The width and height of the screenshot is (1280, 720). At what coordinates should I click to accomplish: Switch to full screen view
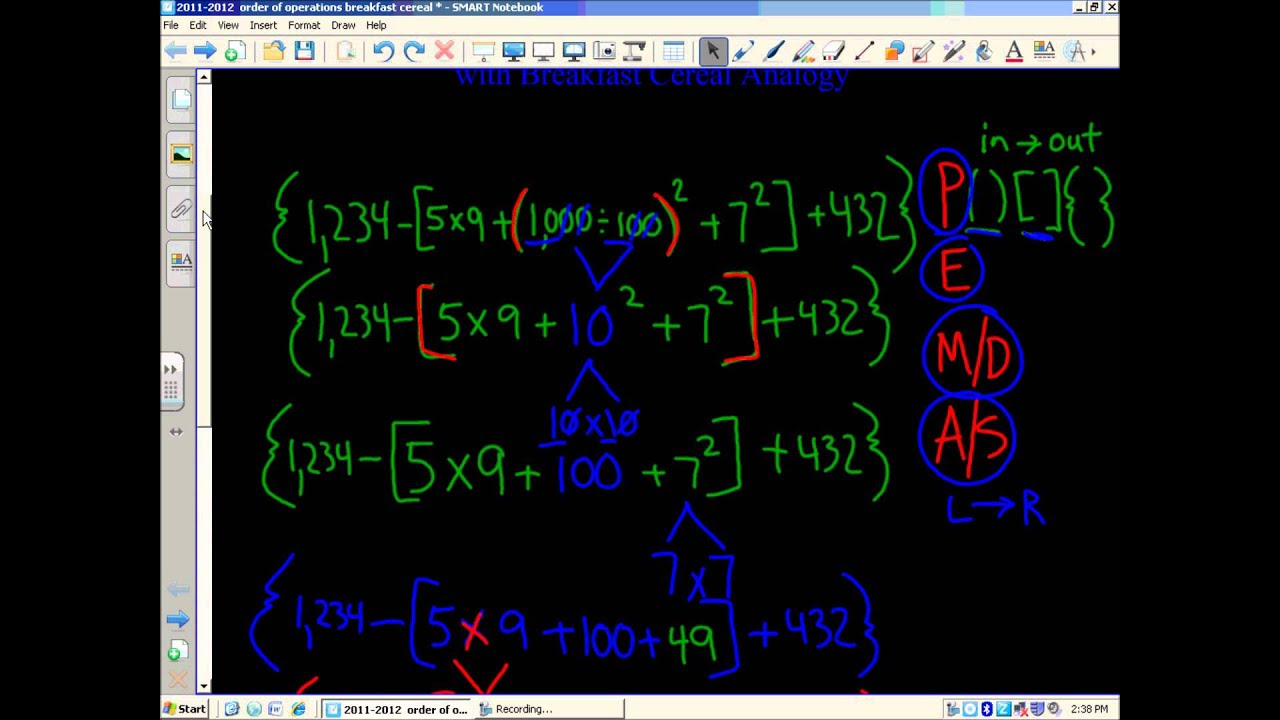[513, 51]
